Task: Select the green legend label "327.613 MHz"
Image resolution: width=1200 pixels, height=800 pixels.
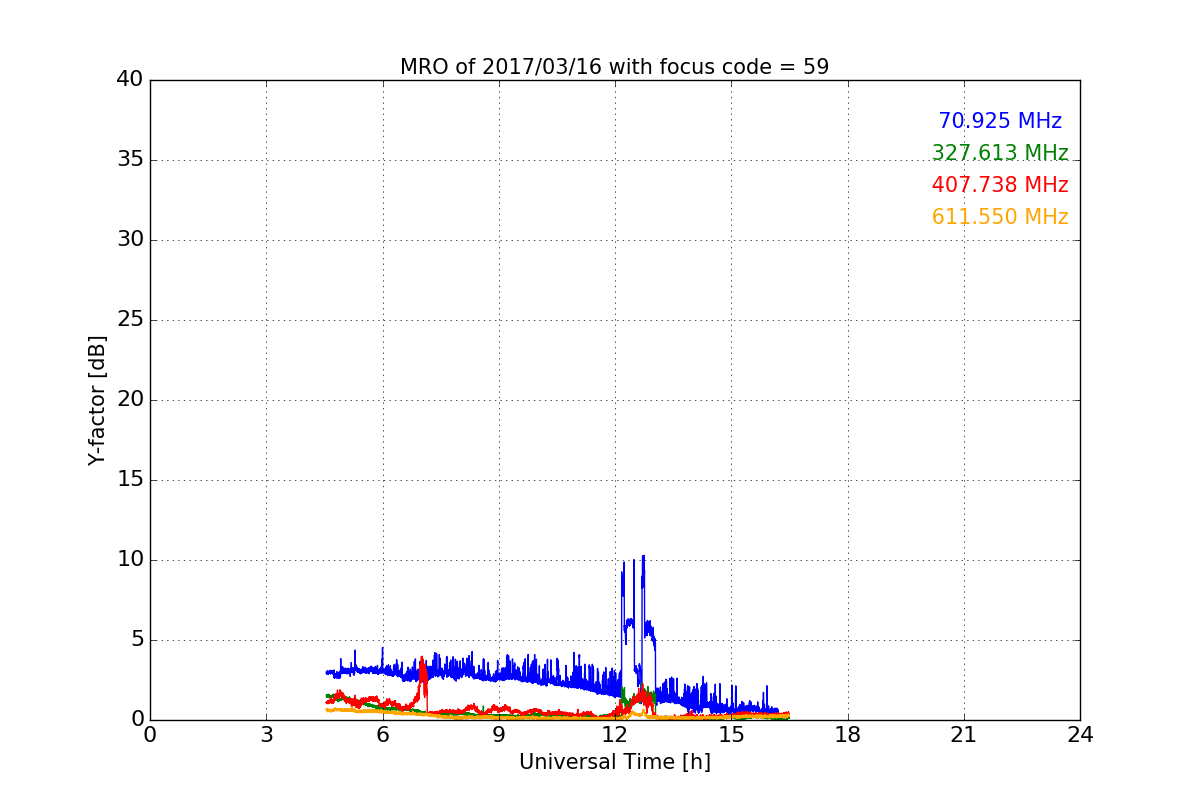Action: tap(1000, 153)
